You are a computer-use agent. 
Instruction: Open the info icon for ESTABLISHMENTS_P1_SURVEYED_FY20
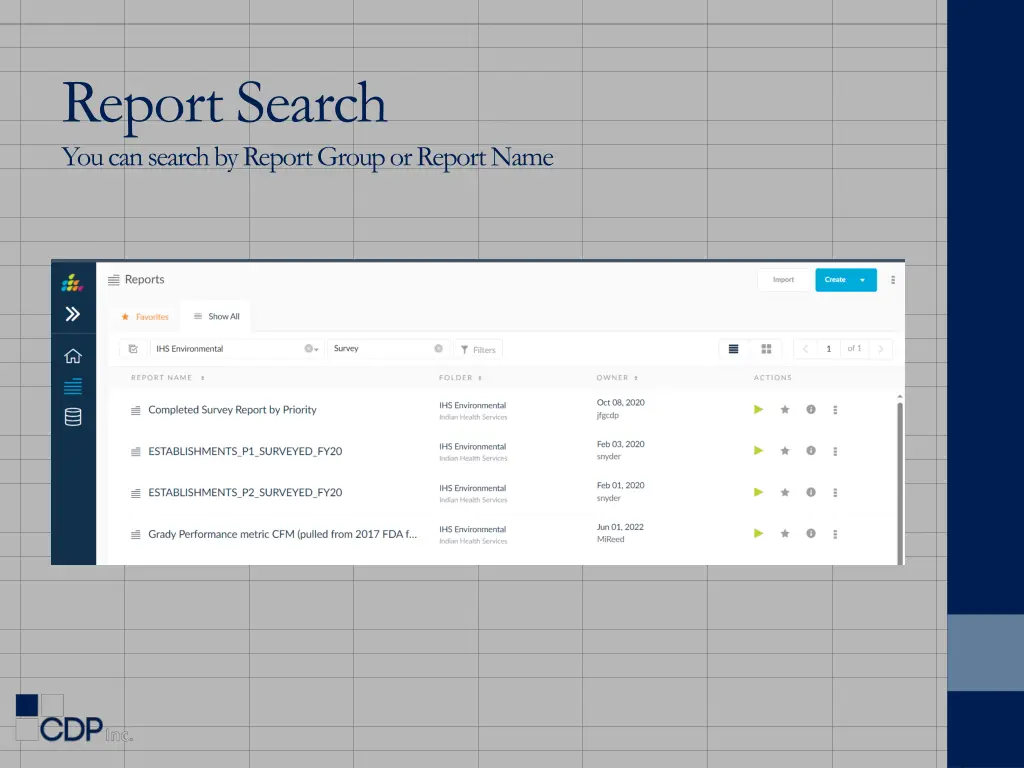pos(810,450)
